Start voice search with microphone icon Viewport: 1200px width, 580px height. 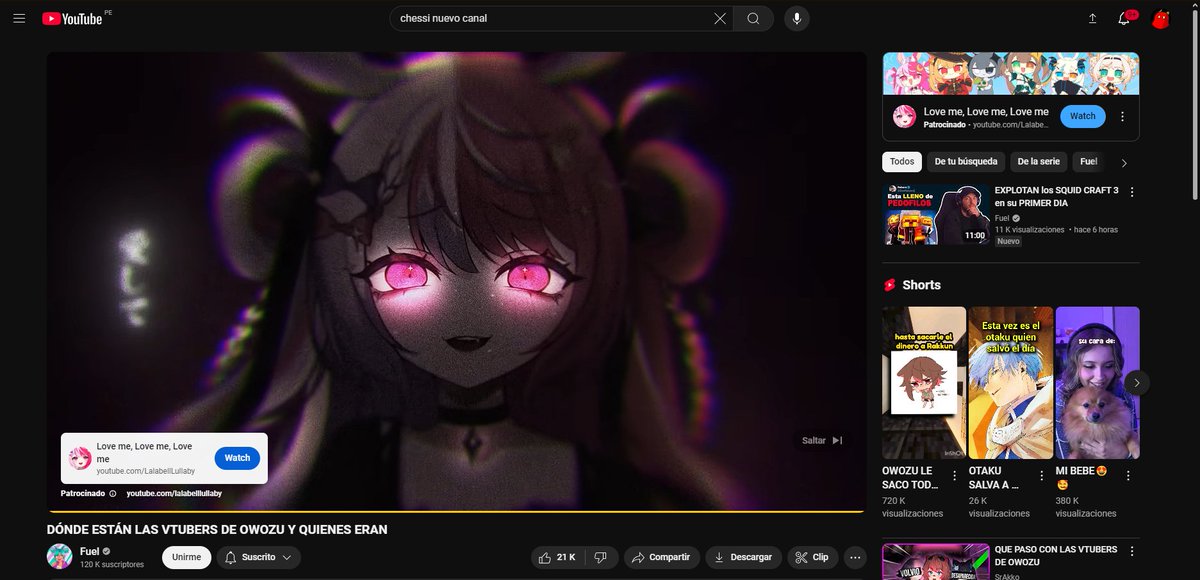click(797, 18)
